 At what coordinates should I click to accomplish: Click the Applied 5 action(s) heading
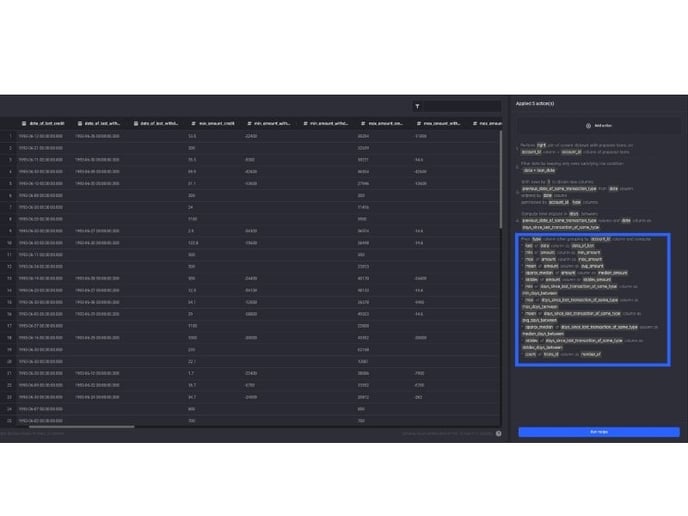click(535, 104)
